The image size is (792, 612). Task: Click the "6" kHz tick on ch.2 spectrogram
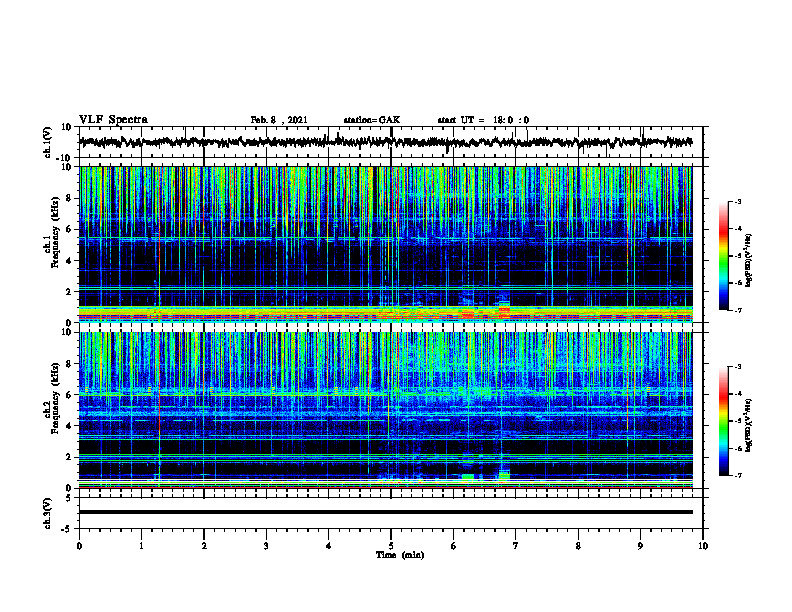(69, 395)
